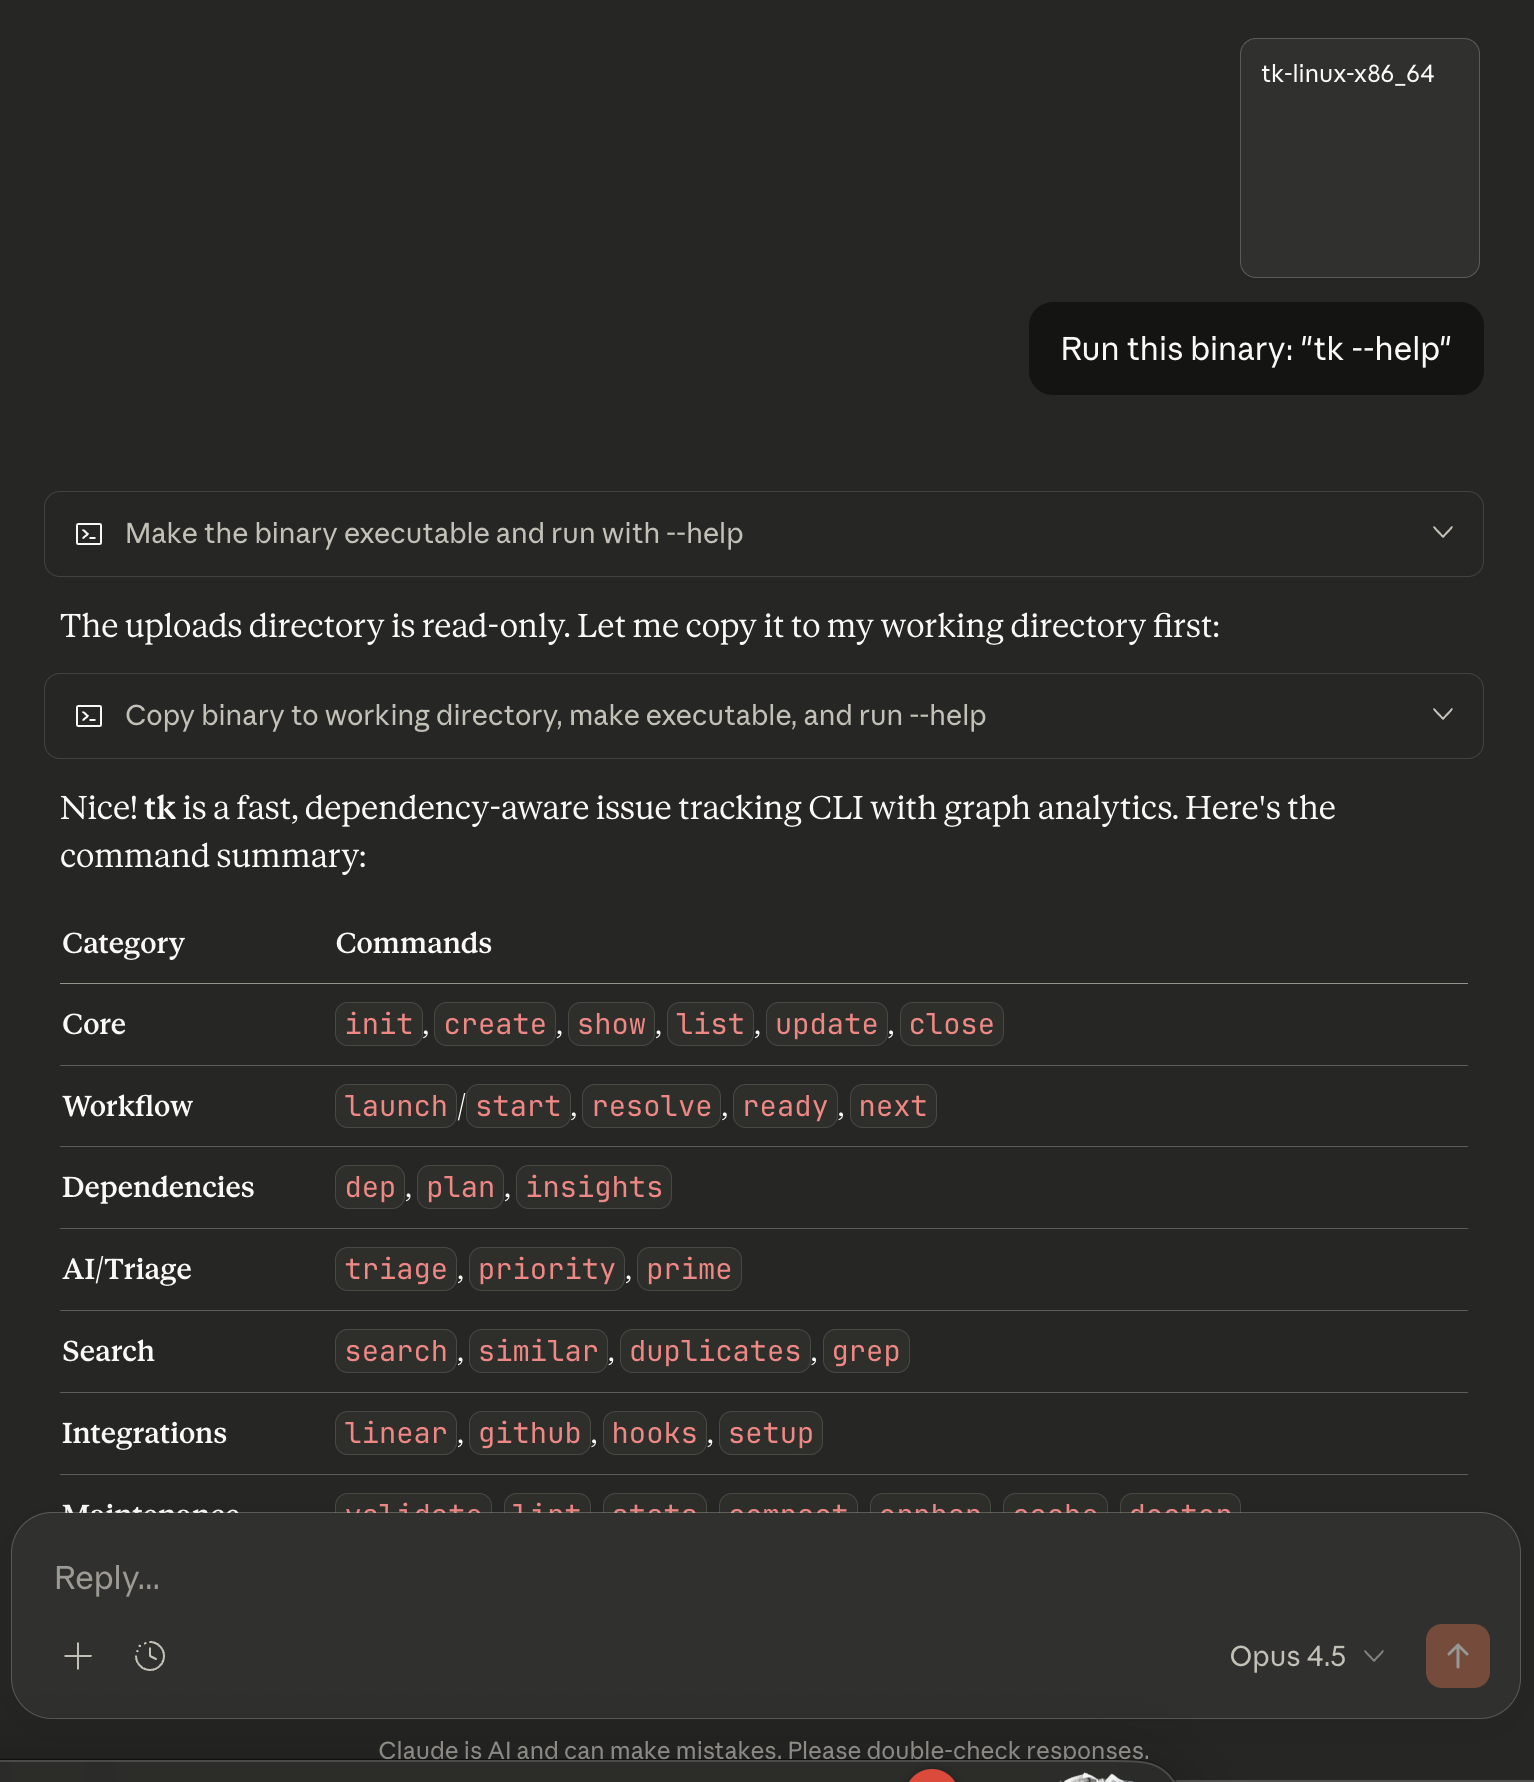Image resolution: width=1534 pixels, height=1782 pixels.
Task: Click the plus icon to add attachments
Action: click(78, 1656)
